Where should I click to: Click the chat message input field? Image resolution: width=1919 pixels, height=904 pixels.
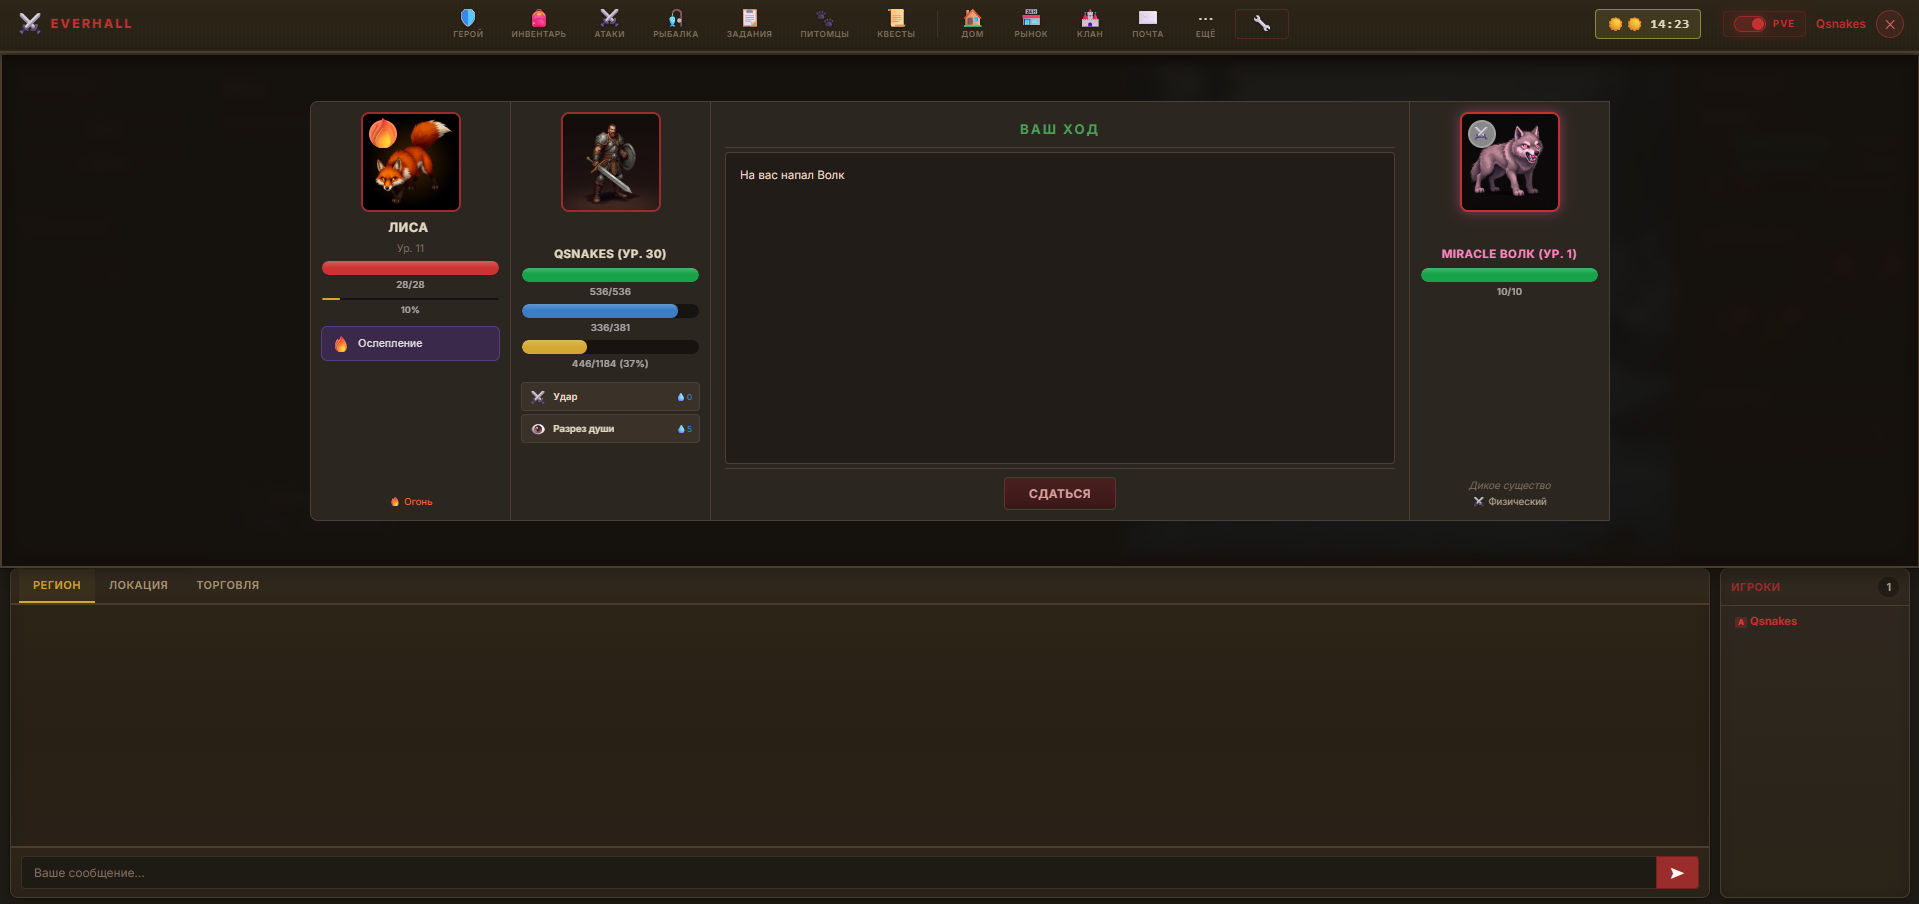tap(838, 873)
